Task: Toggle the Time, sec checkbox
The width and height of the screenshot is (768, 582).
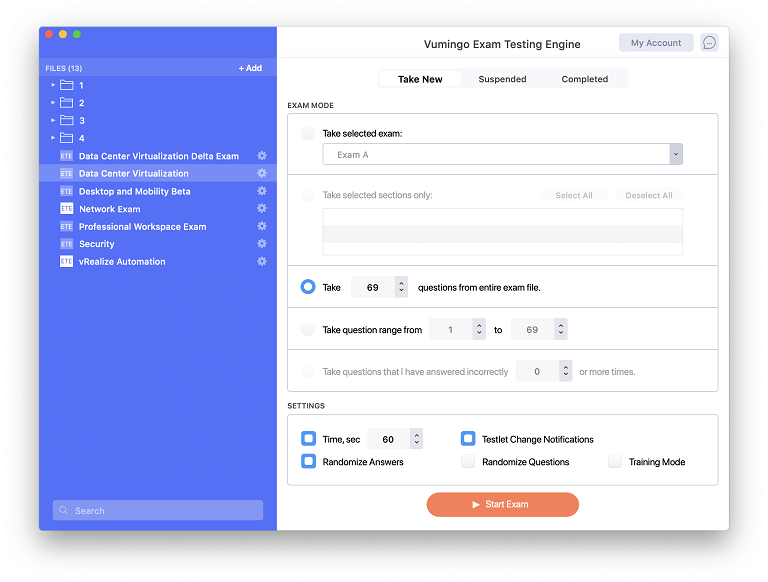Action: tap(309, 438)
